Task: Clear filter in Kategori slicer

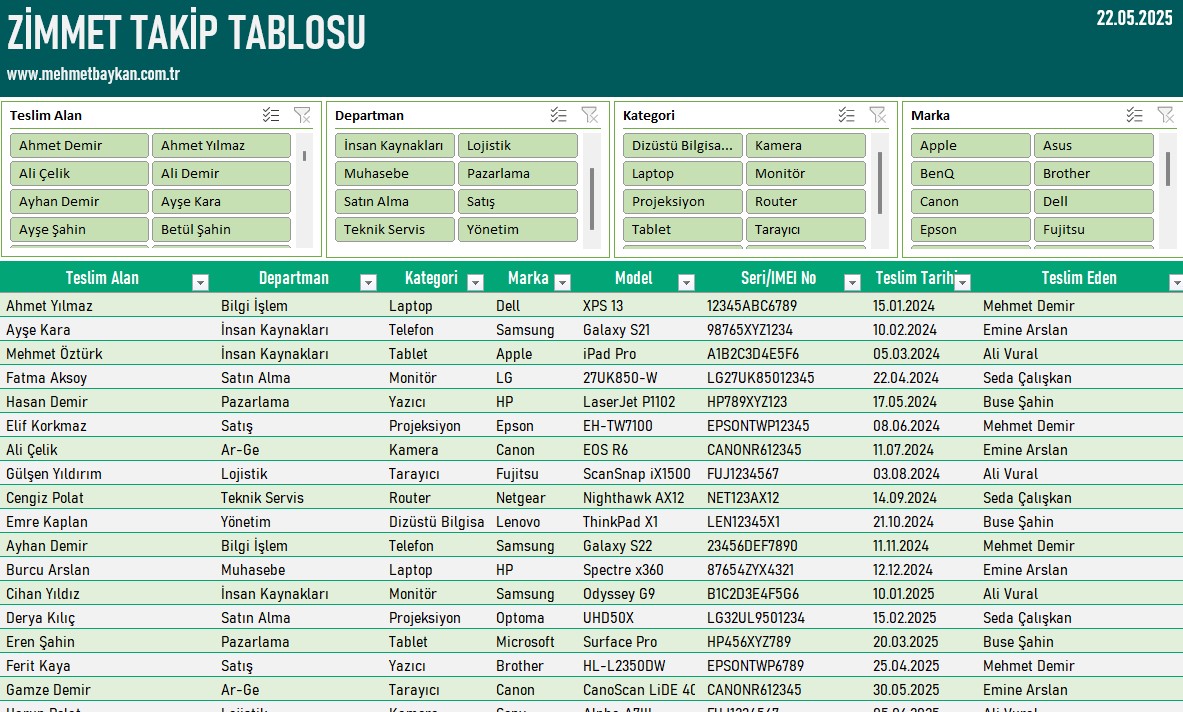Action: 878,115
